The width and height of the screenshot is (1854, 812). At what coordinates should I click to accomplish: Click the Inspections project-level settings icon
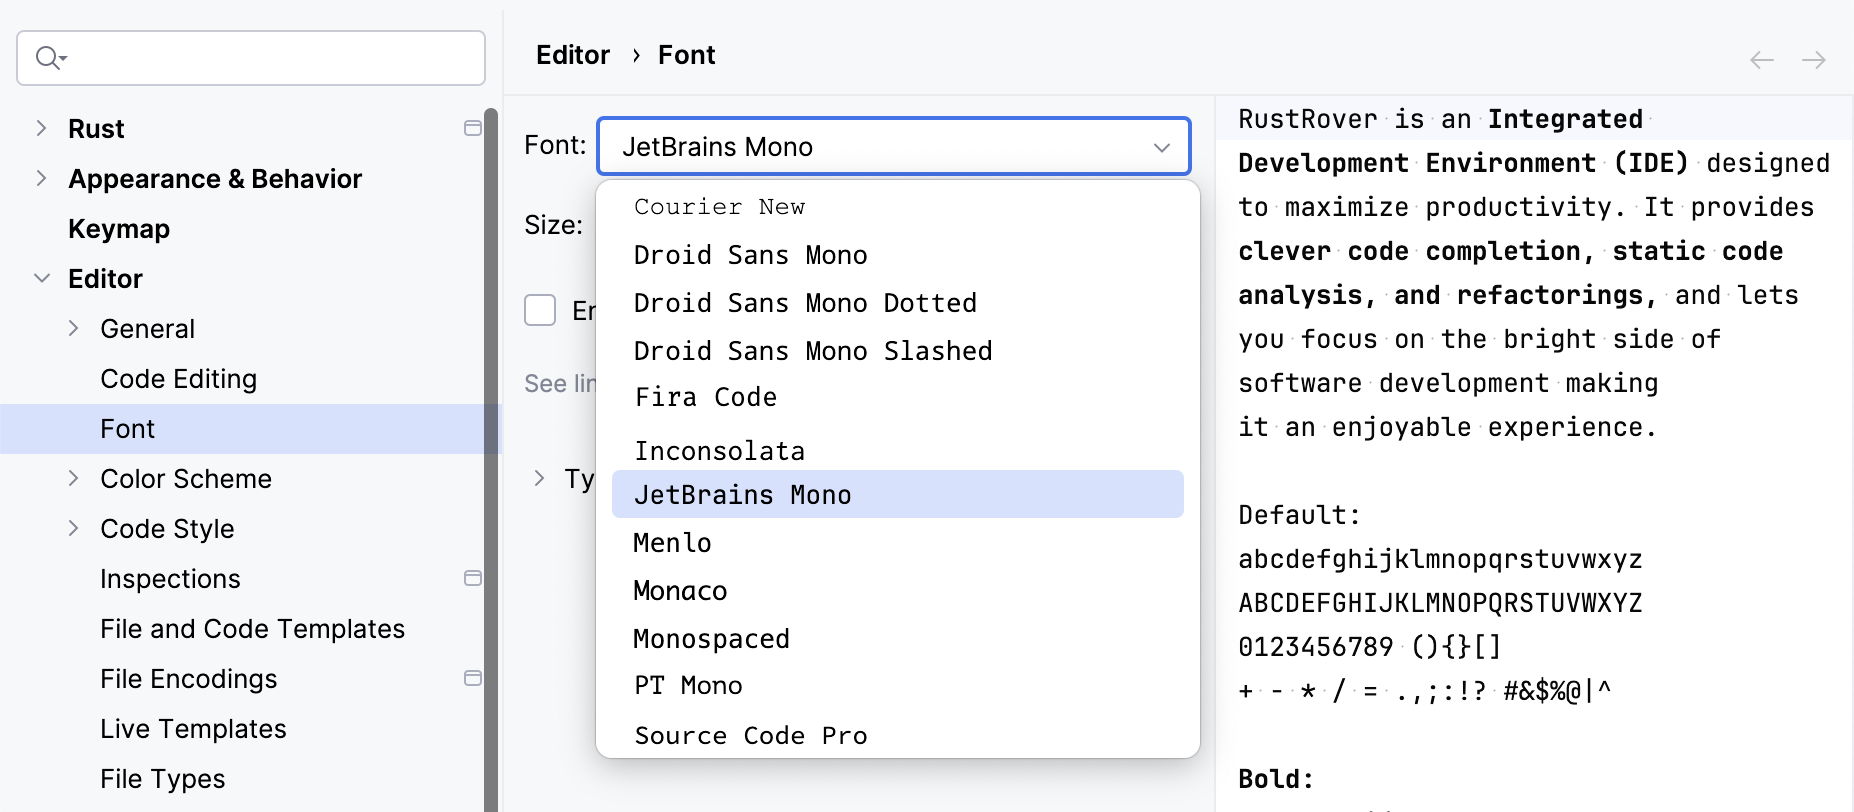pos(473,578)
